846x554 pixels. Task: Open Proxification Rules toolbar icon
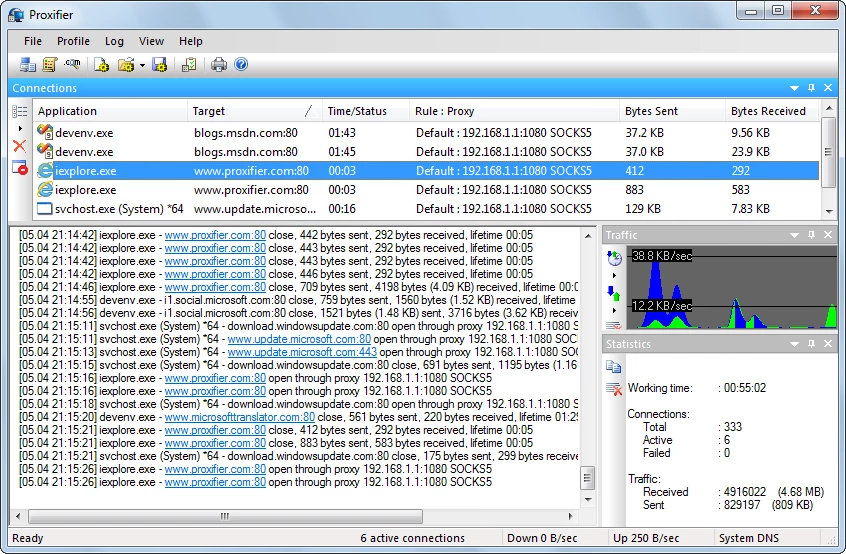[x=50, y=65]
